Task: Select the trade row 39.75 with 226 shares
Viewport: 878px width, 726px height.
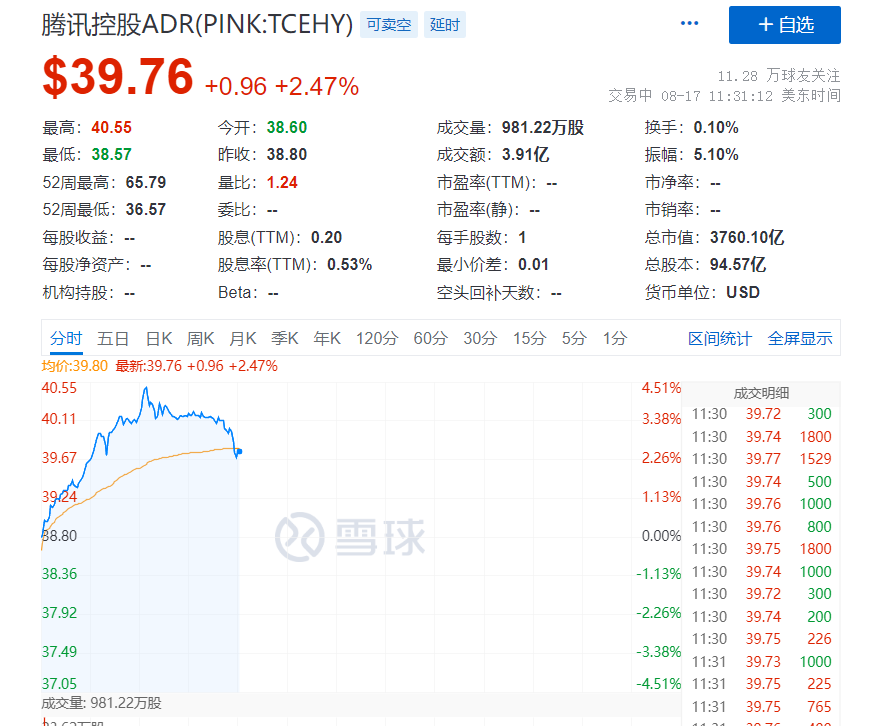Action: (x=761, y=639)
